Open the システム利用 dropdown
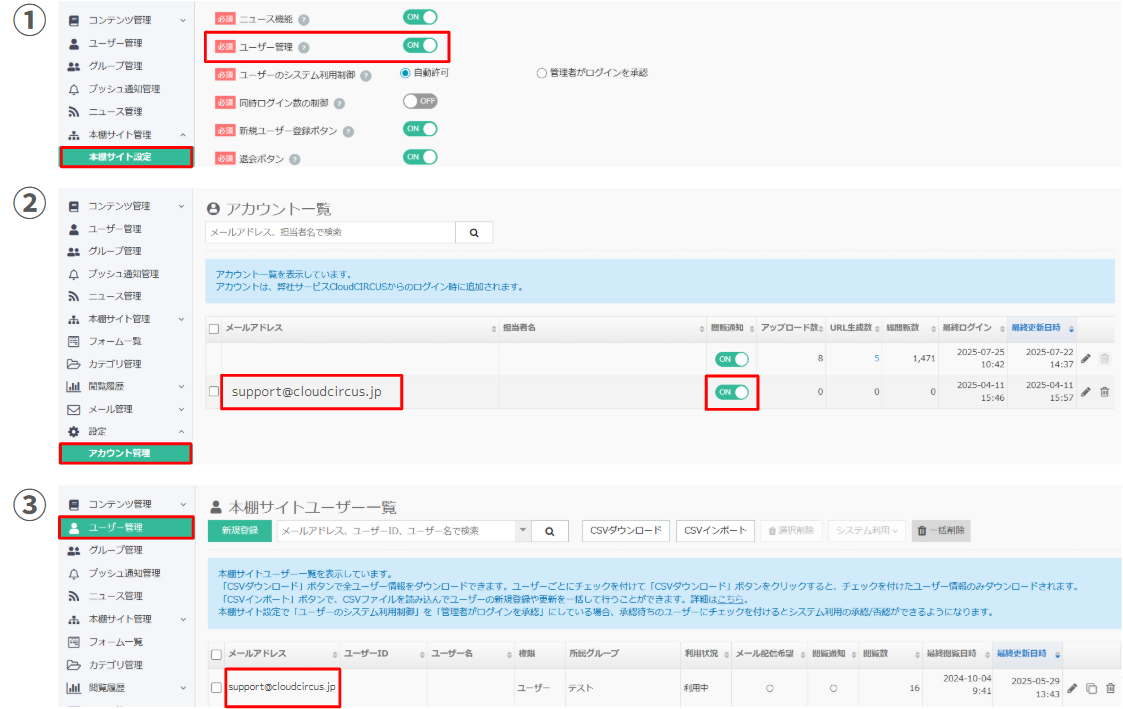1123x709 pixels. coord(866,531)
